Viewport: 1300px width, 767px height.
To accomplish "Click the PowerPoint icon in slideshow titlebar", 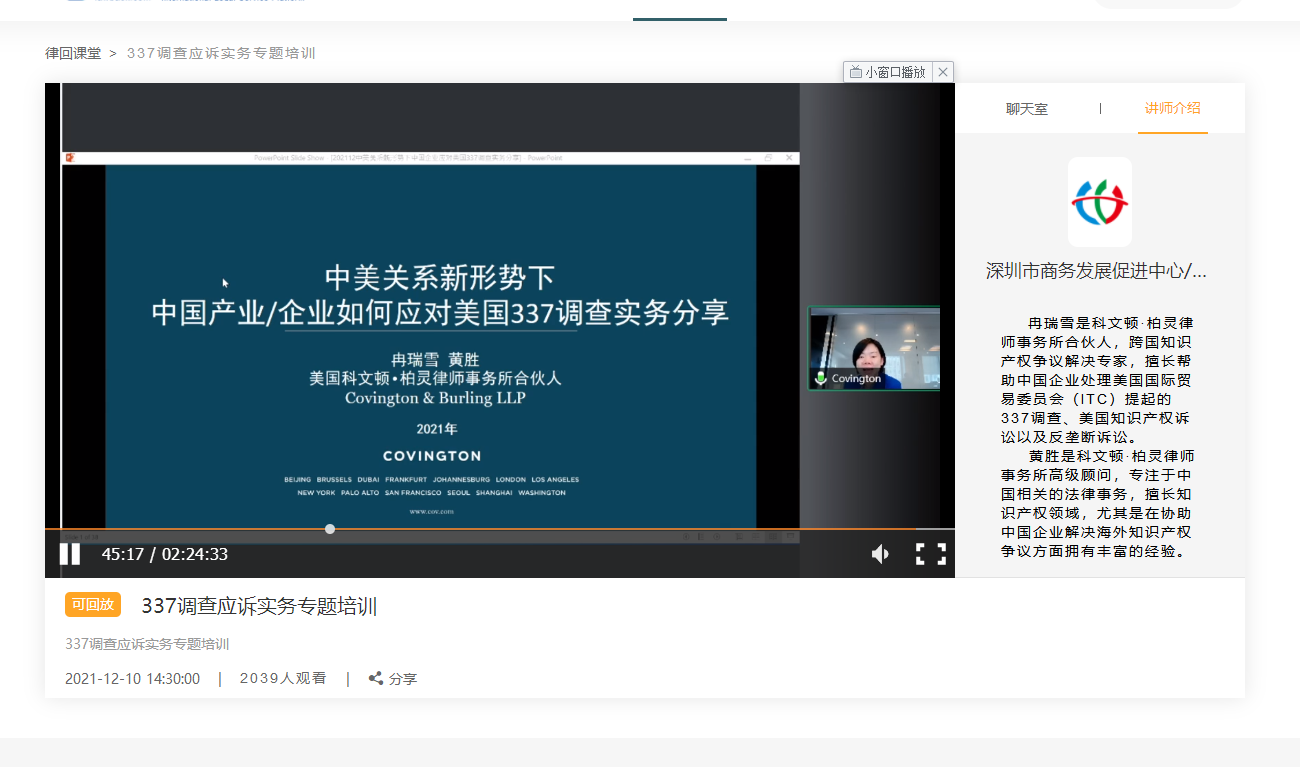I will [x=70, y=158].
